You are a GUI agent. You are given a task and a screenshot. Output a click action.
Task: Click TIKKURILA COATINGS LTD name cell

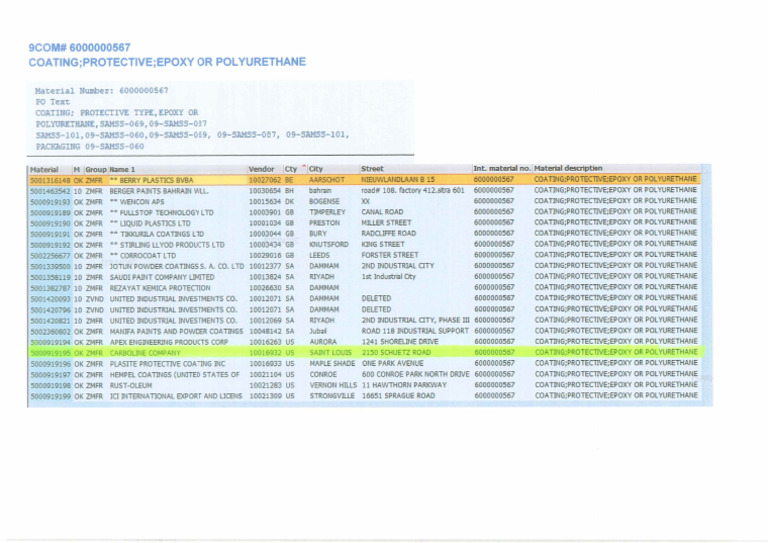156,234
